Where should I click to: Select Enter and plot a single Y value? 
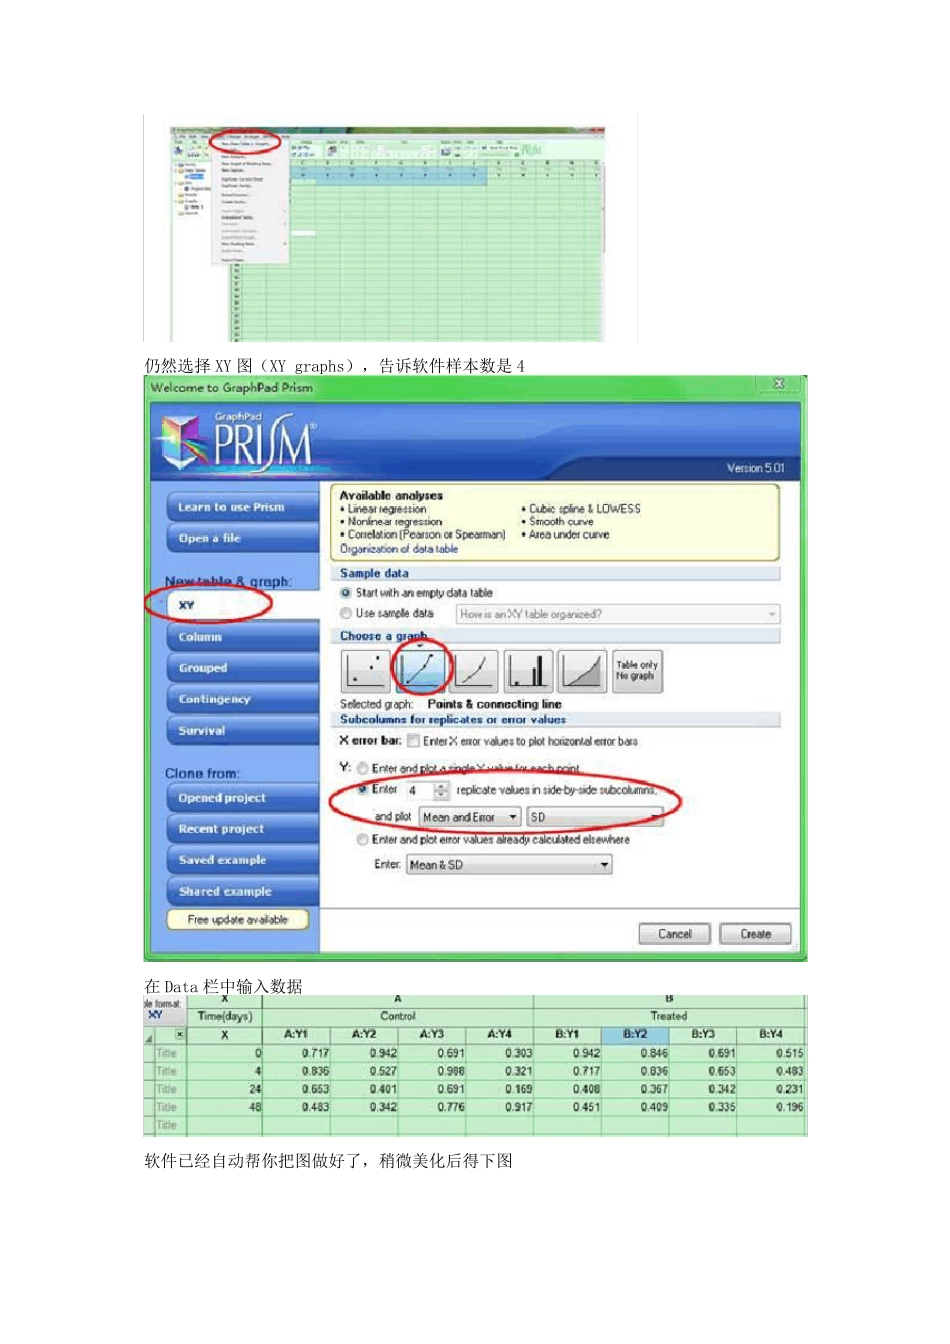click(x=362, y=768)
